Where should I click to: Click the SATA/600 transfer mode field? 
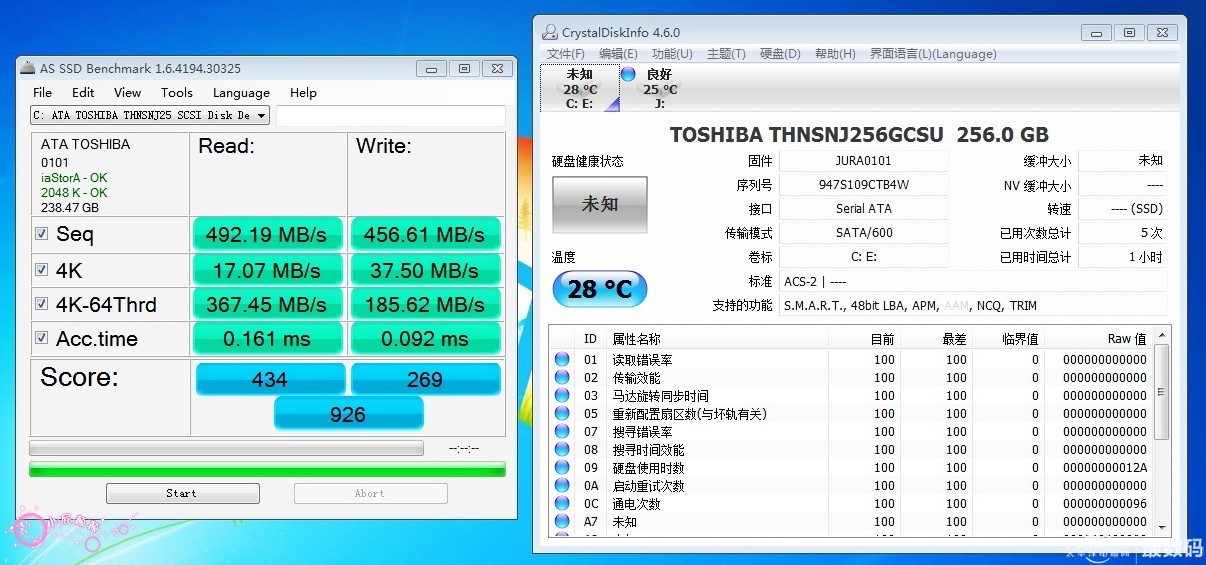point(864,233)
